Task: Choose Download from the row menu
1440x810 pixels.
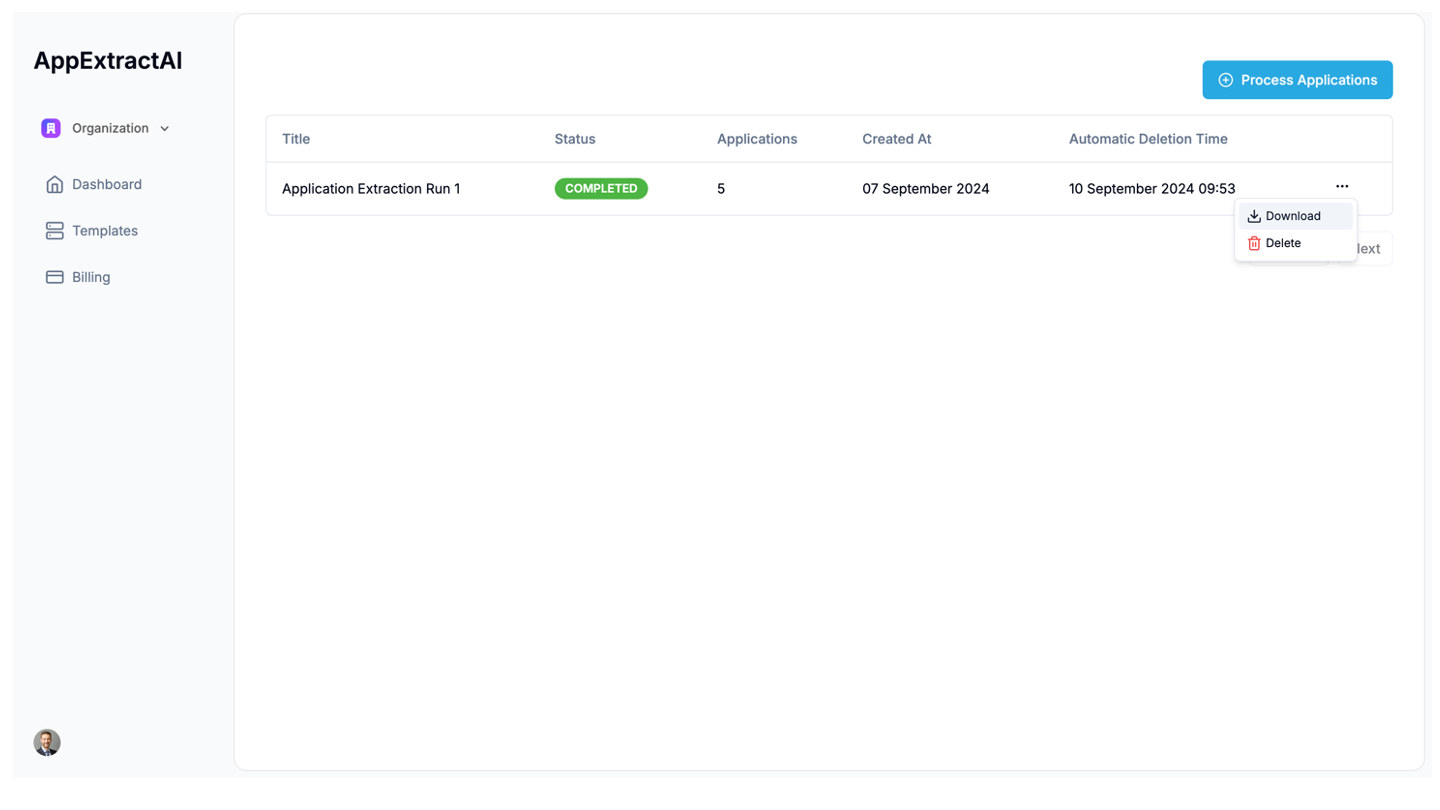Action: pos(1296,216)
